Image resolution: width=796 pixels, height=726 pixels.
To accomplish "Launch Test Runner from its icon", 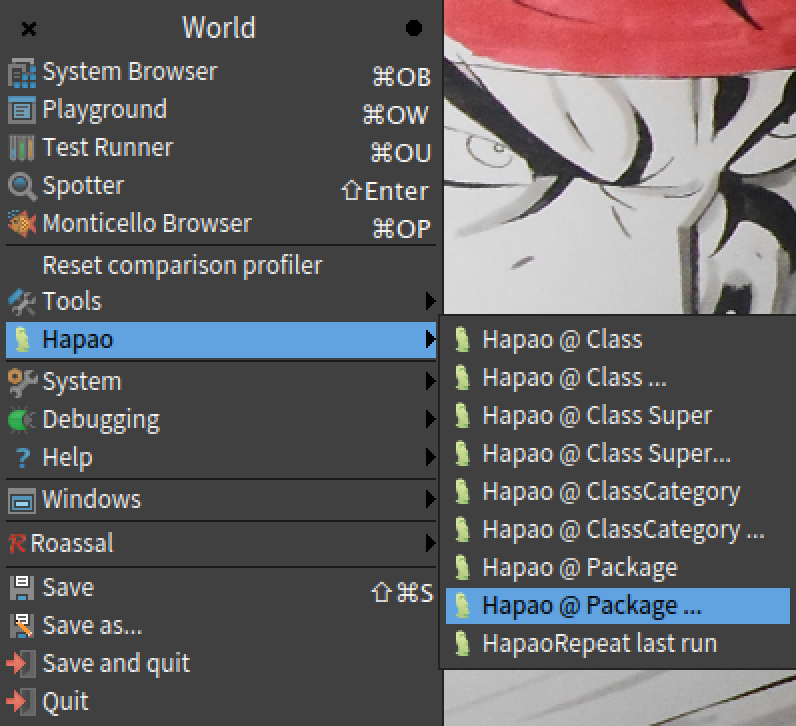I will (x=22, y=148).
